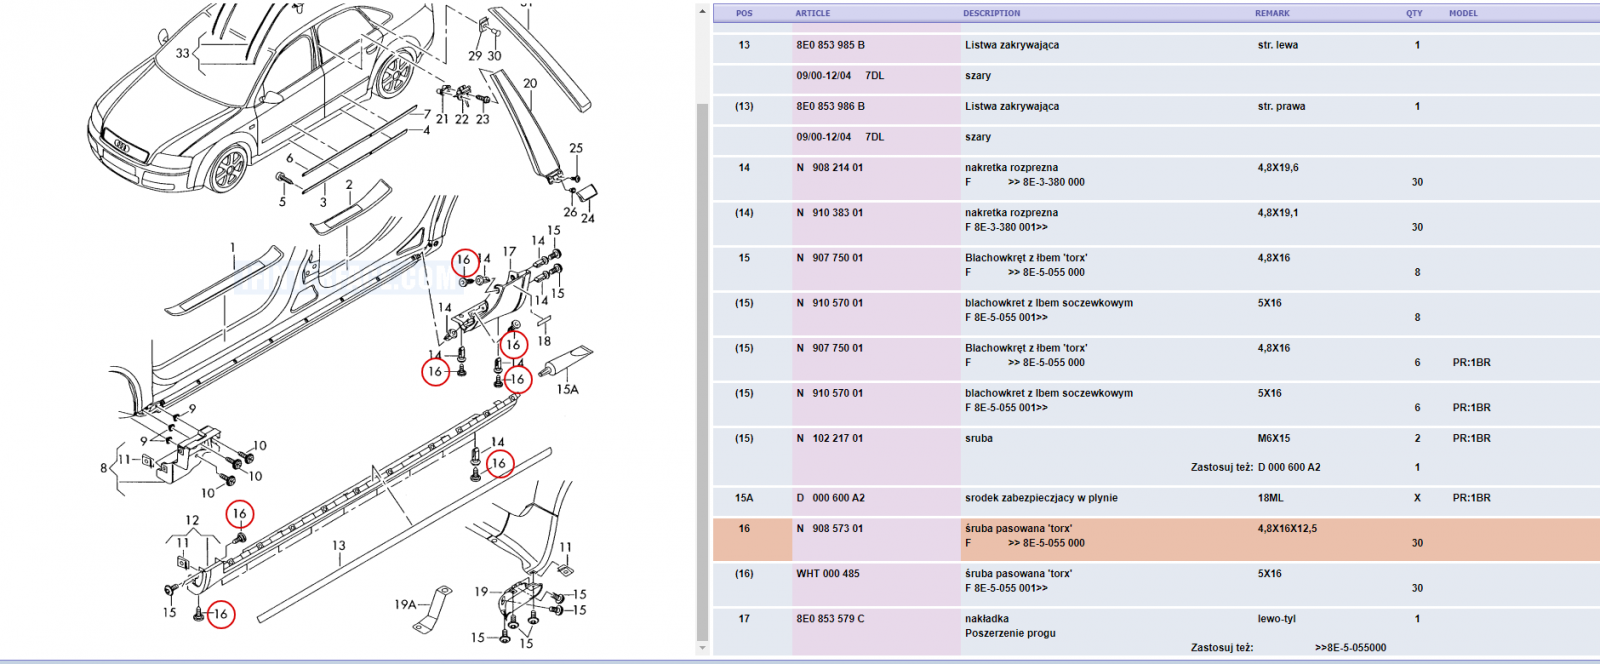Viewport: 1600px width, 664px height.
Task: Sort by the POS column header
Action: [744, 13]
